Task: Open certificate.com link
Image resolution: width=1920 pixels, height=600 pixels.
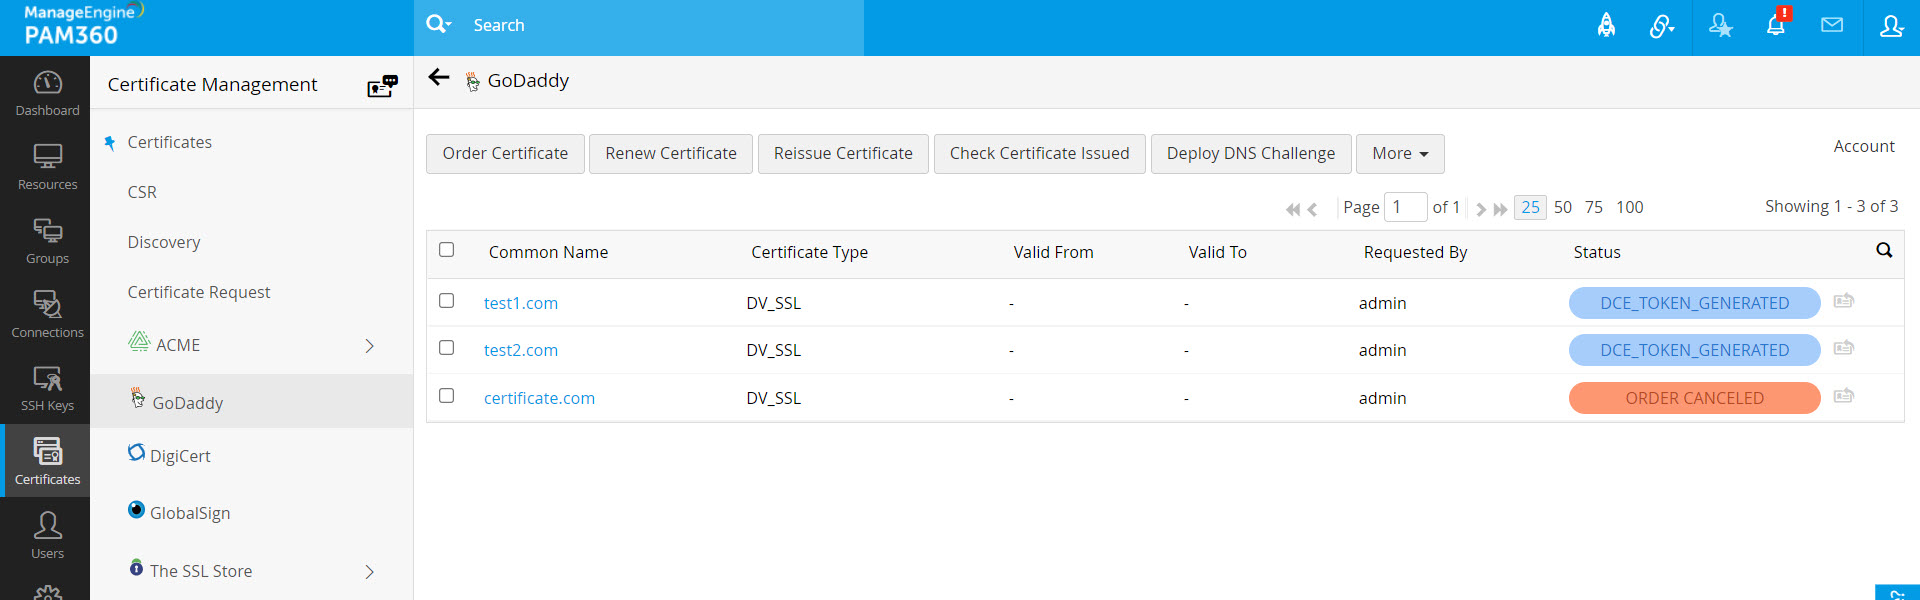Action: pos(539,398)
